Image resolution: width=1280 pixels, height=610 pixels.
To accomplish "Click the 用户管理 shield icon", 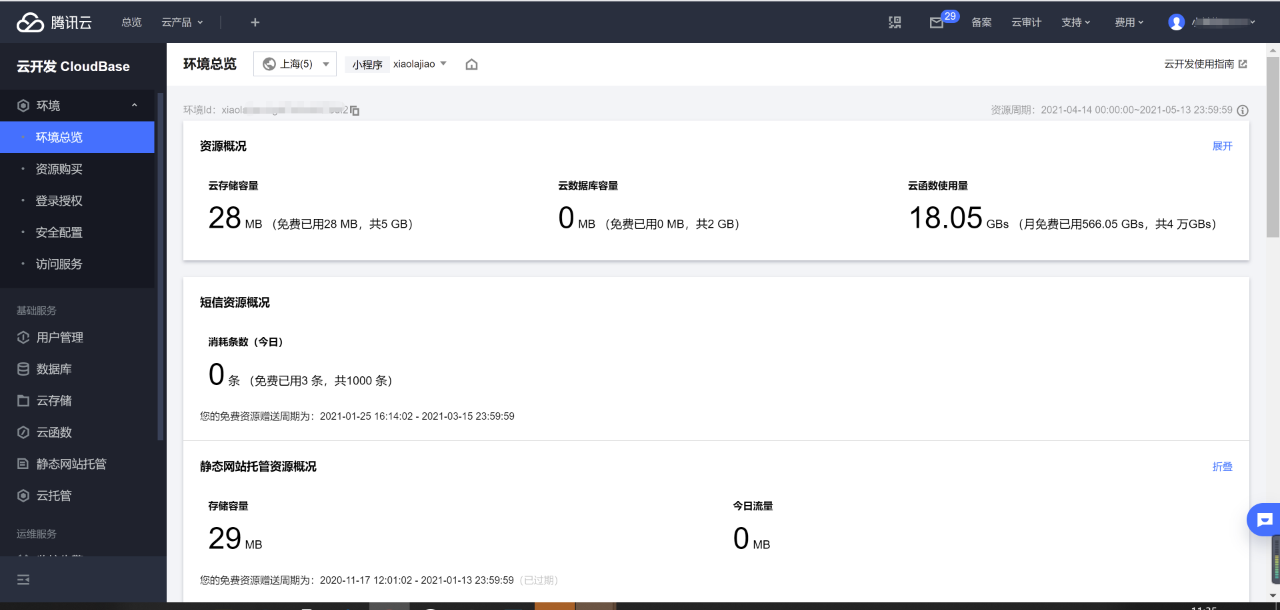I will pos(23,338).
